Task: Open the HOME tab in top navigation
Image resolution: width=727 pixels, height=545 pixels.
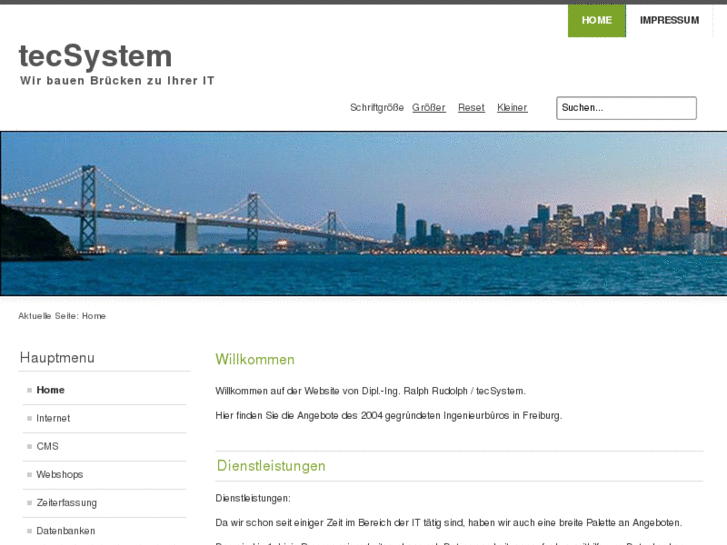Action: (x=597, y=20)
